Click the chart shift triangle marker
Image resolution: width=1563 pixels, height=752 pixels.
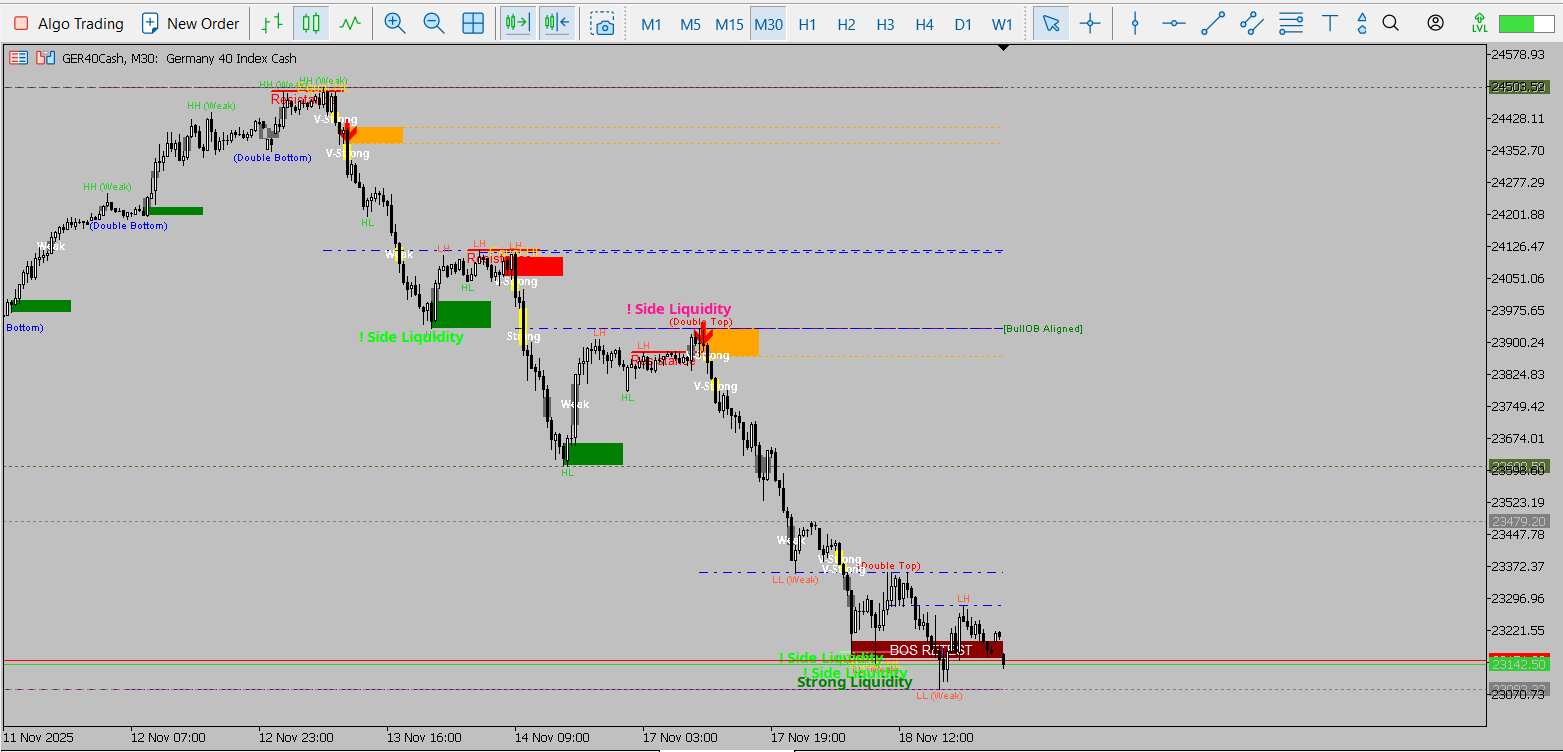(1003, 48)
